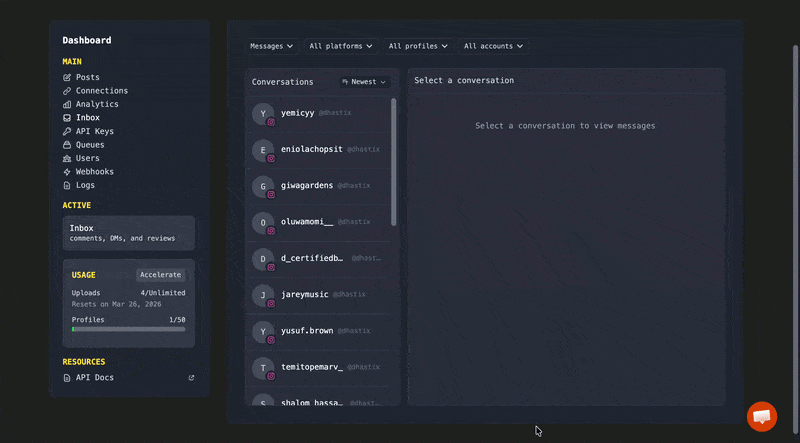
Task: Click temitopemarv_'s avatar icon
Action: tap(263, 368)
